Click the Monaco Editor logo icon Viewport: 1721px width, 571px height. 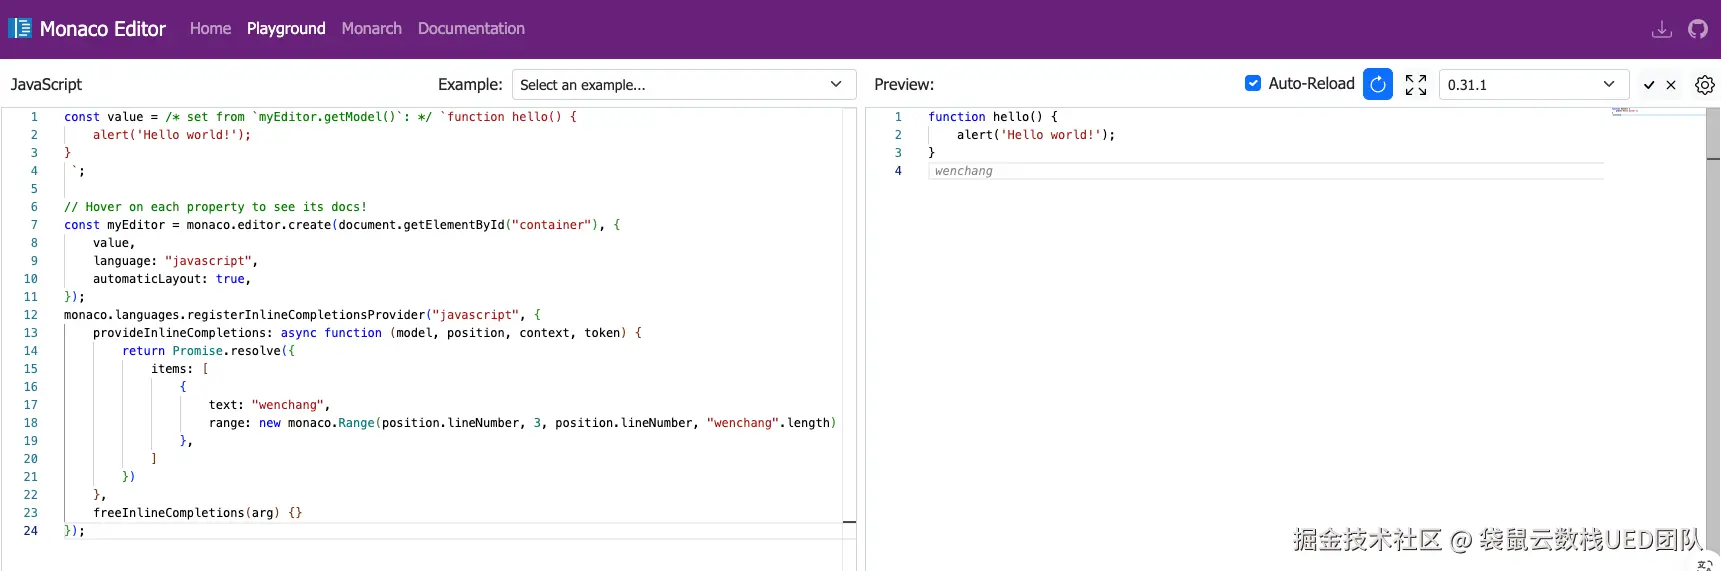[20, 28]
